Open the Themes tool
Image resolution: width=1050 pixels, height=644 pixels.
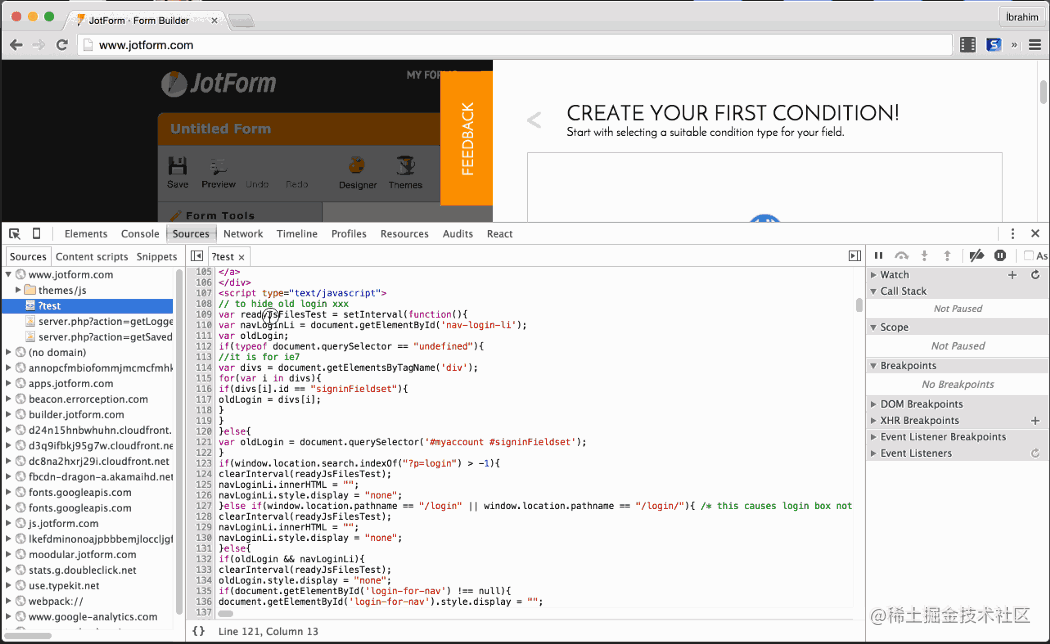point(405,173)
